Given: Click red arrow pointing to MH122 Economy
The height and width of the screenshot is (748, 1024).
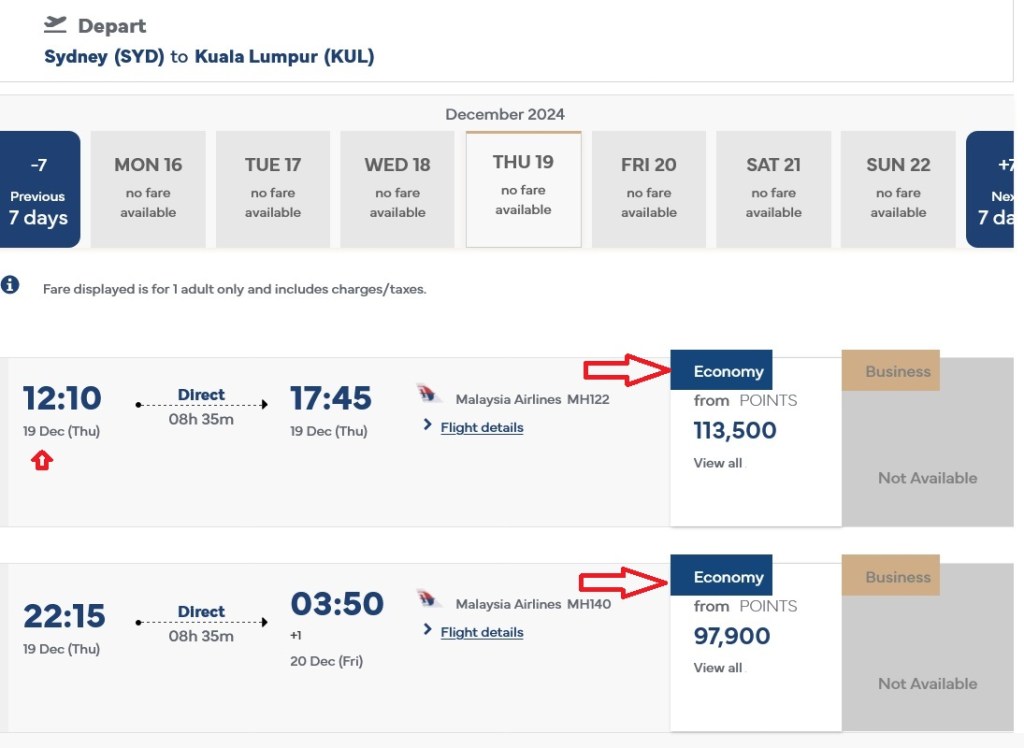Looking at the screenshot, I should 625,371.
